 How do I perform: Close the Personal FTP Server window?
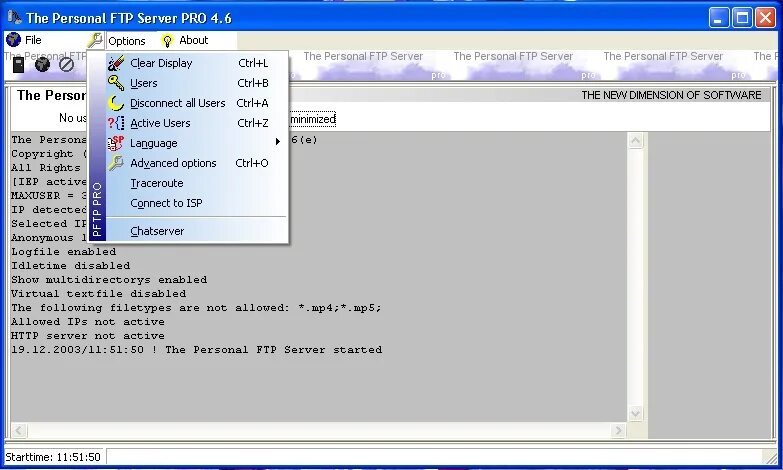[765, 18]
